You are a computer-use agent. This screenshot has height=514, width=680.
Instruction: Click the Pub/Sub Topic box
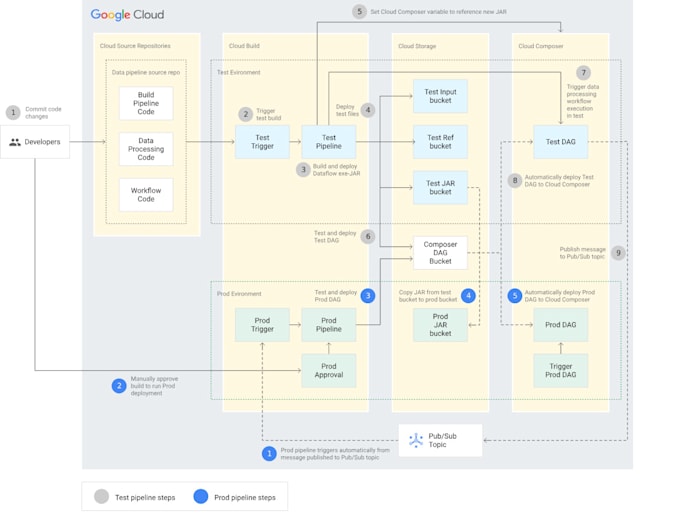click(440, 440)
